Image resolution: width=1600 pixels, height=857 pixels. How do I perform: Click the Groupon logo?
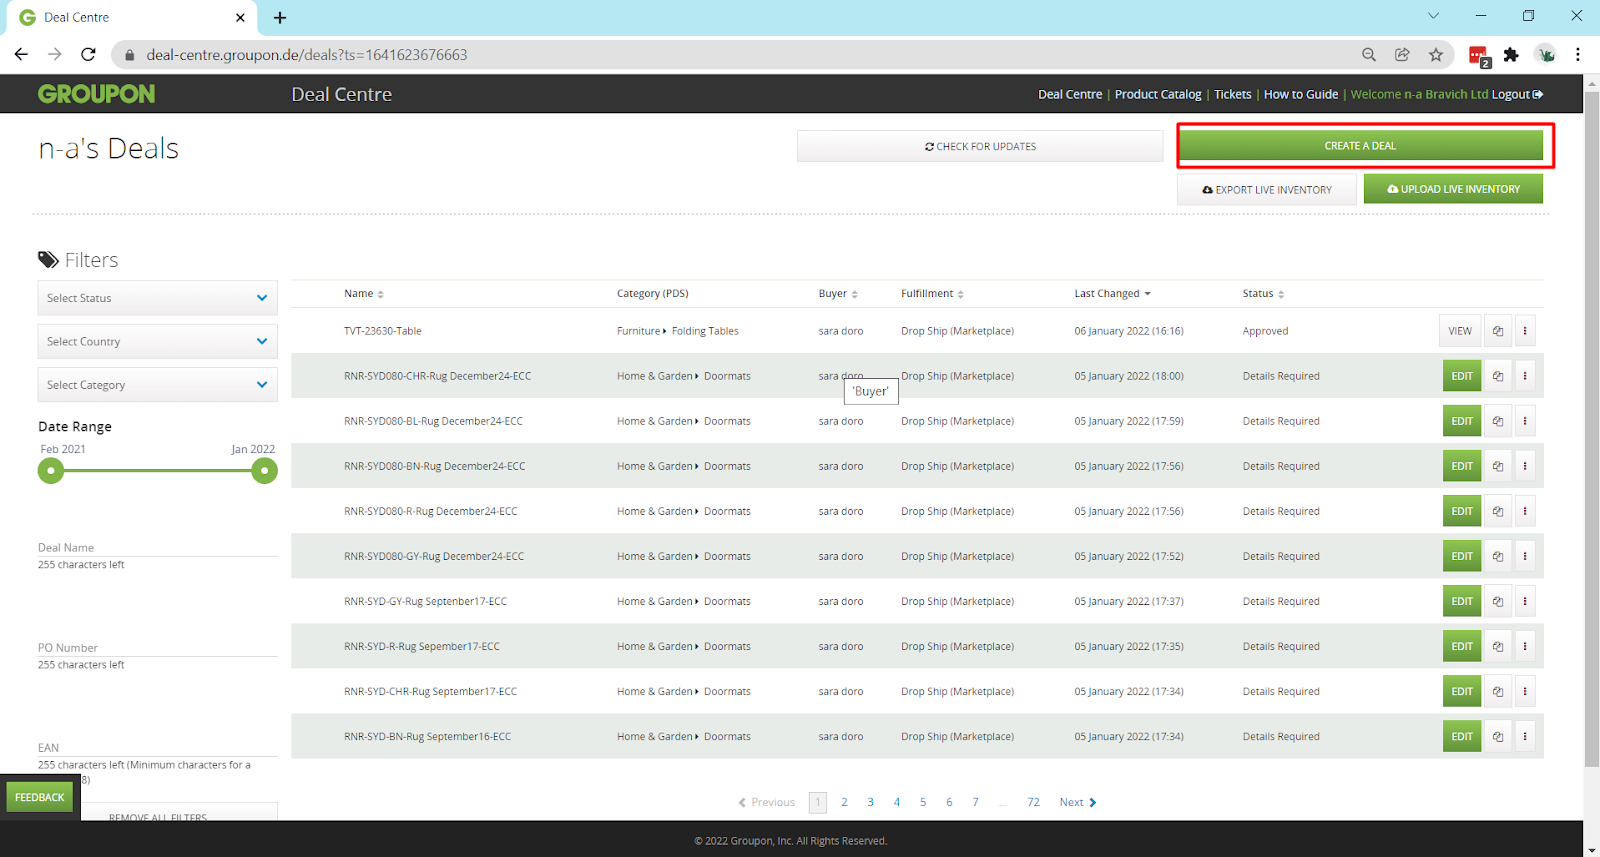pyautogui.click(x=97, y=94)
